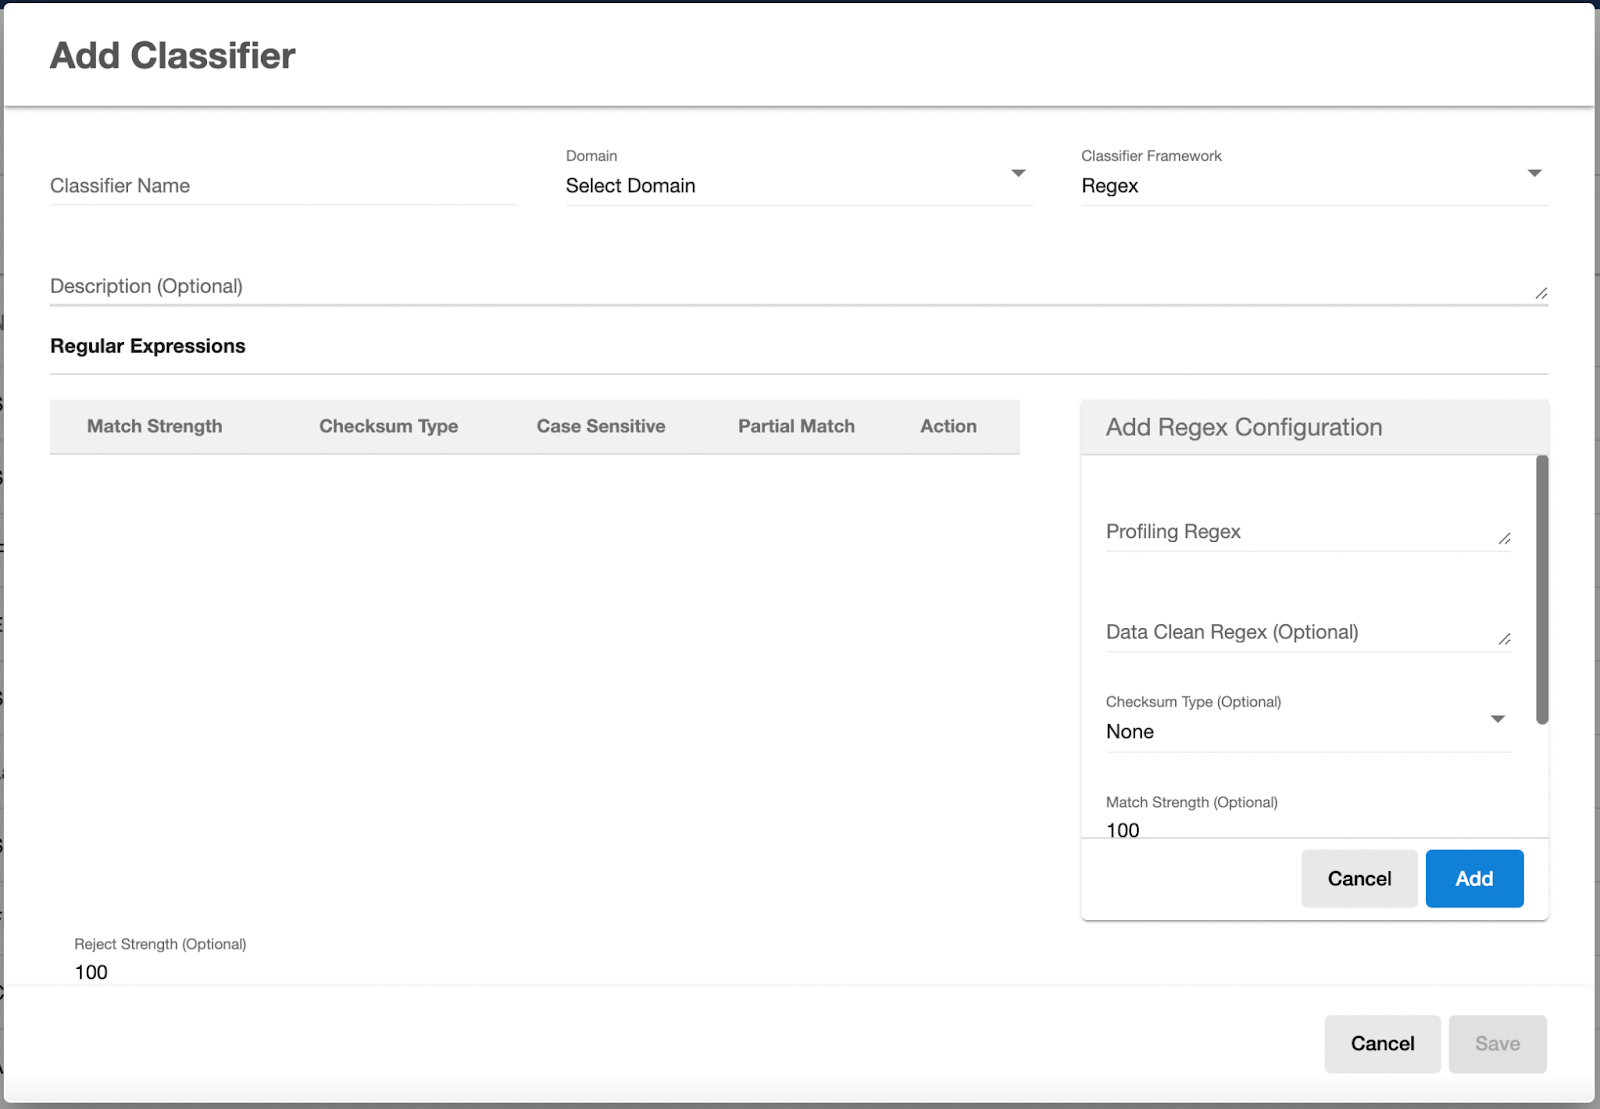Click the Data Clean Regex resize handle
The height and width of the screenshot is (1109, 1600).
1504,639
